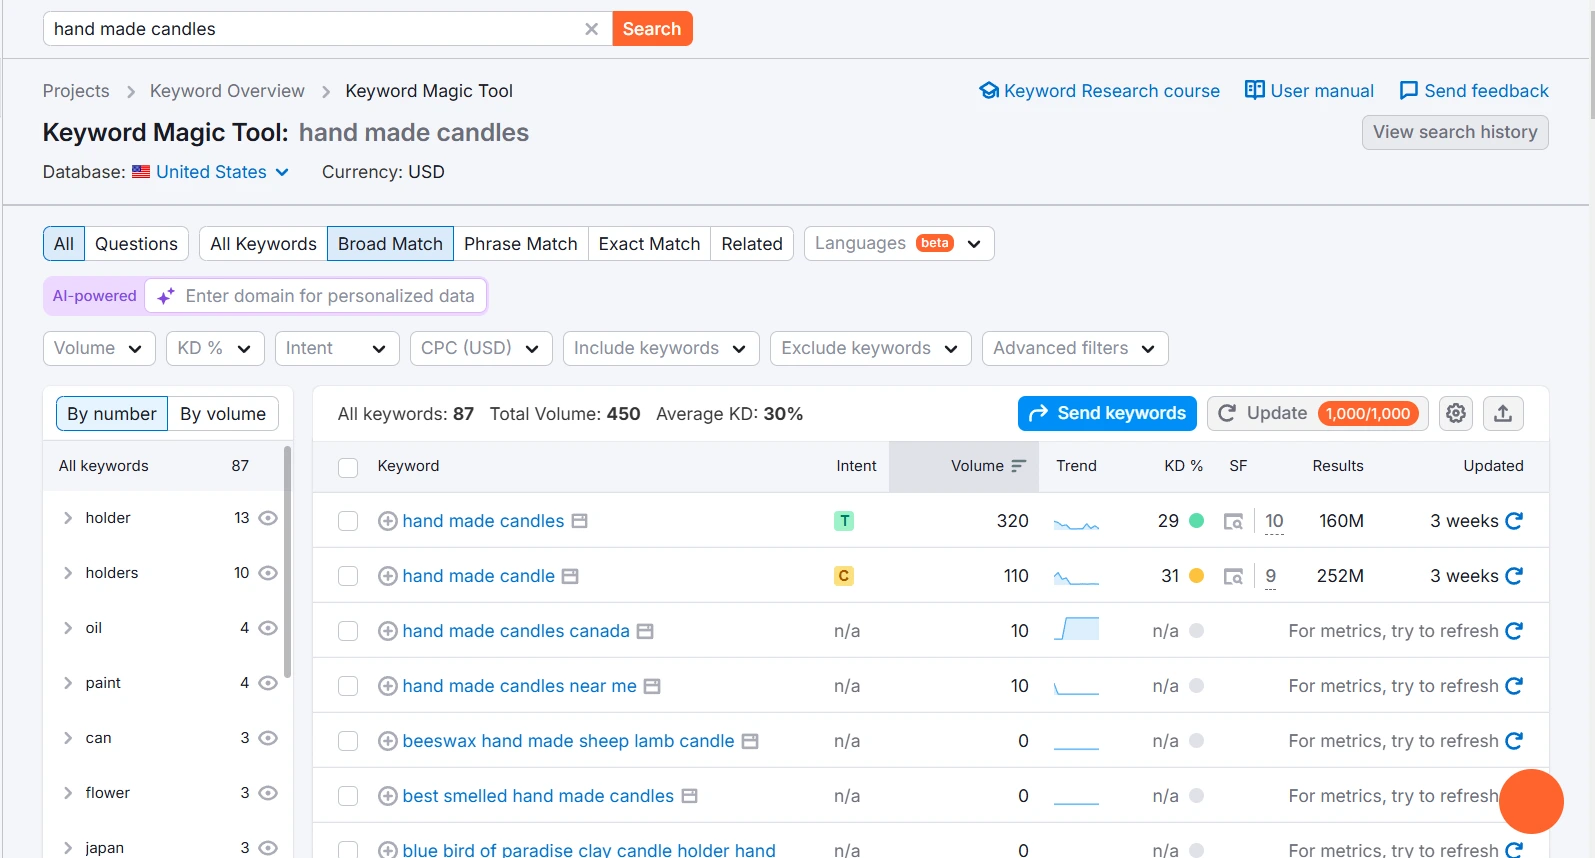The image size is (1595, 858).
Task: Click the Send keywords button
Action: tap(1107, 413)
